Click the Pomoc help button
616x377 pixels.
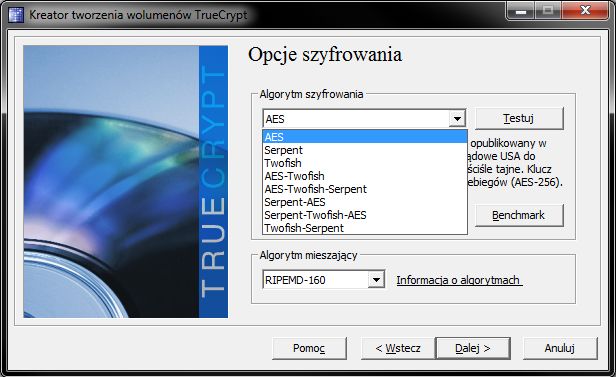pyautogui.click(x=309, y=348)
